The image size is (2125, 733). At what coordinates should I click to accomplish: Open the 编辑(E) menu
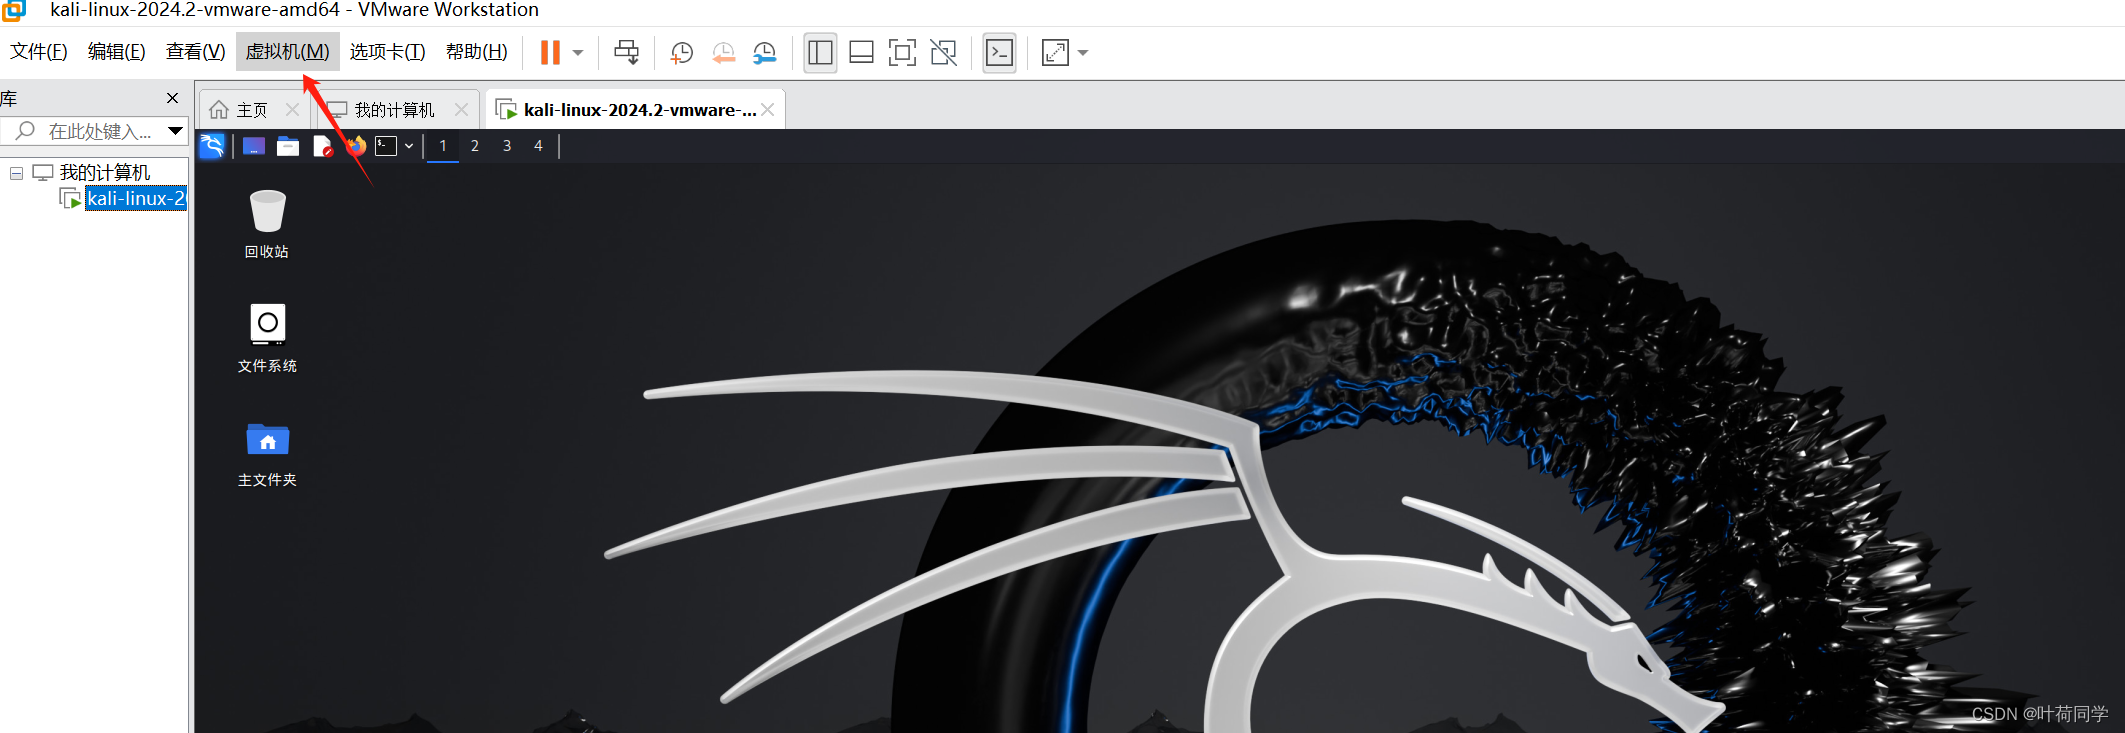point(116,52)
